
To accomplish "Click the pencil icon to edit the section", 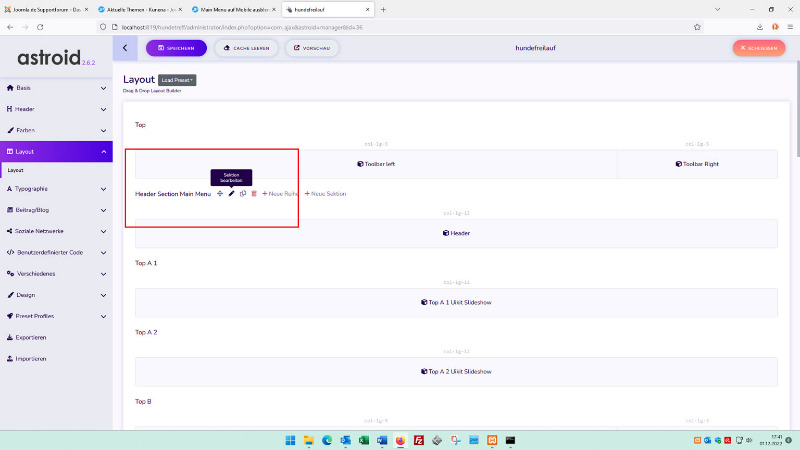I will click(x=231, y=193).
